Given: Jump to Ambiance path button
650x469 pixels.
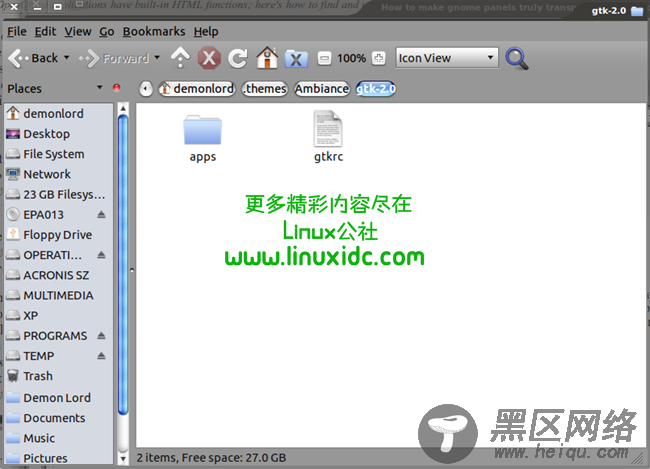Looking at the screenshot, I should pos(322,88).
